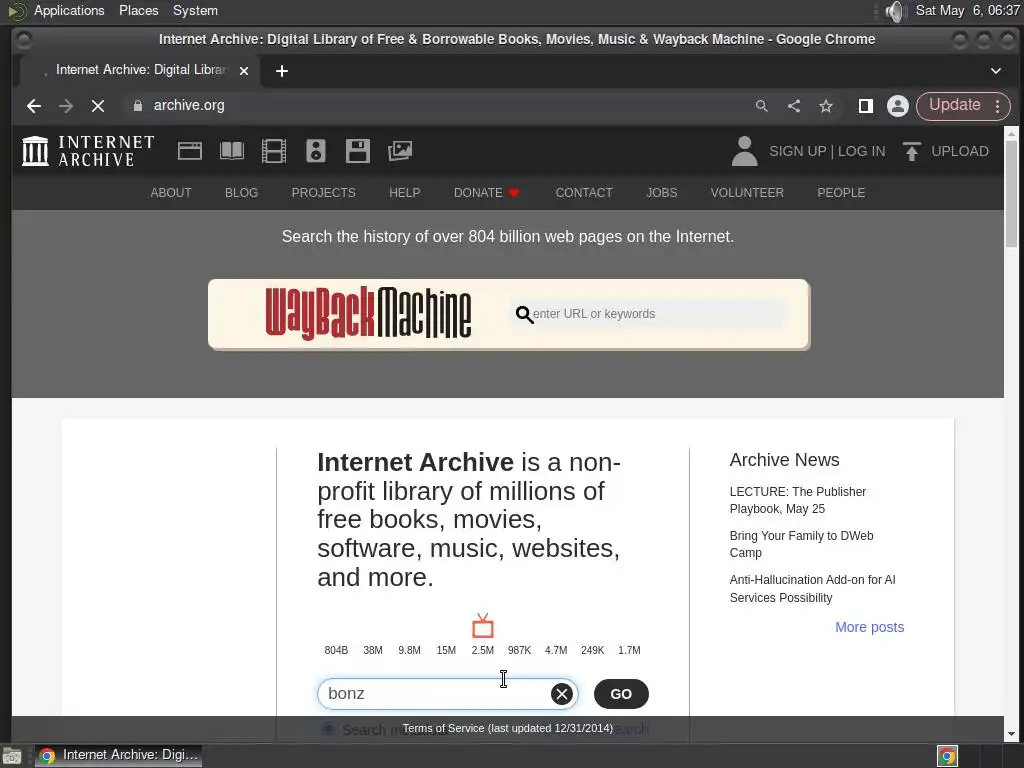Click the red TV icon above 2.5M
This screenshot has width=1024, height=768.
tap(483, 626)
